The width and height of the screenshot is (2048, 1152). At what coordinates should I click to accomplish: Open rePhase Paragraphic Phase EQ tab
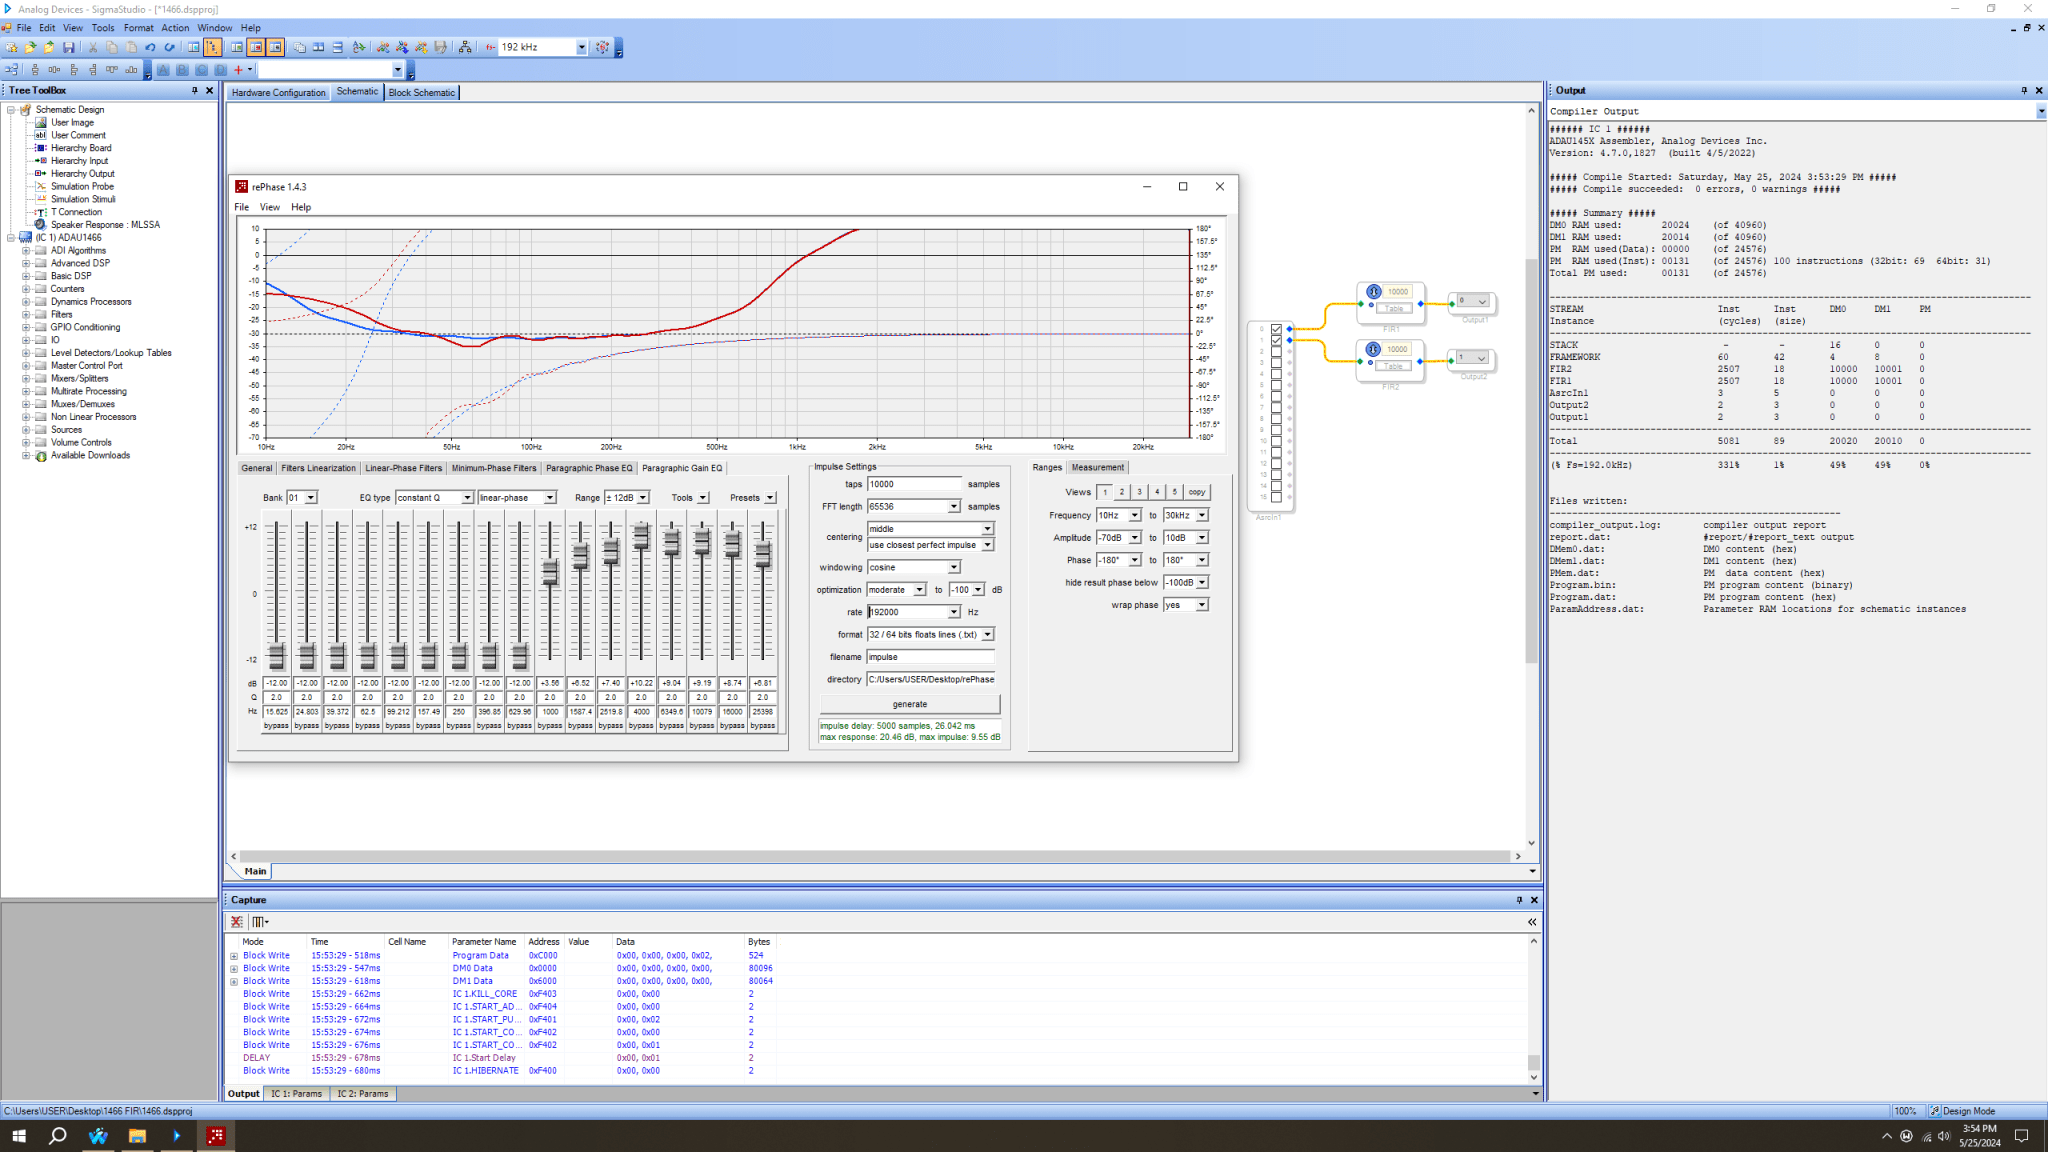click(x=589, y=468)
